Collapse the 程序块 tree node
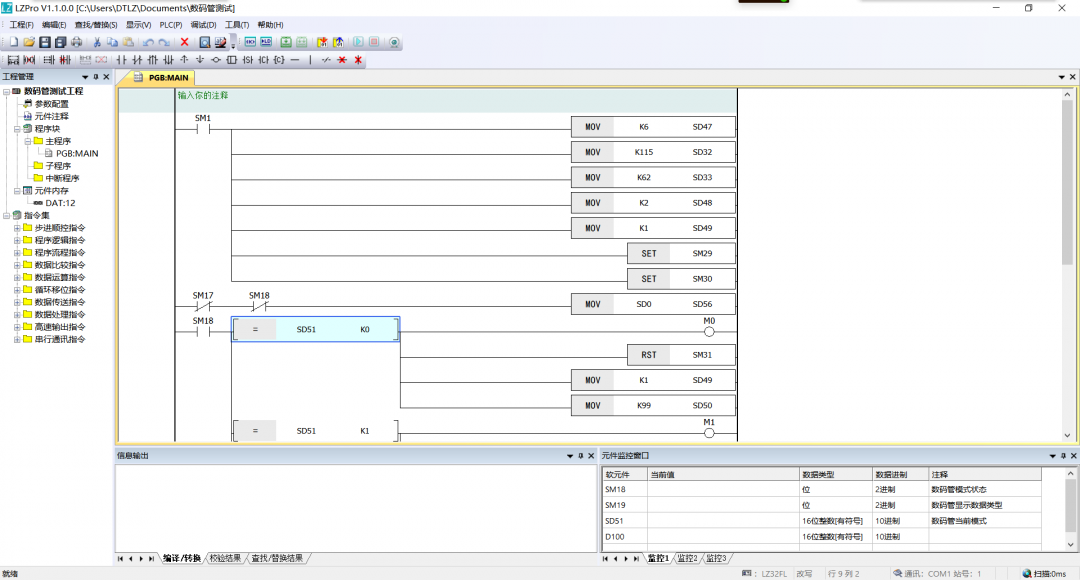This screenshot has width=1080, height=580. click(17, 129)
